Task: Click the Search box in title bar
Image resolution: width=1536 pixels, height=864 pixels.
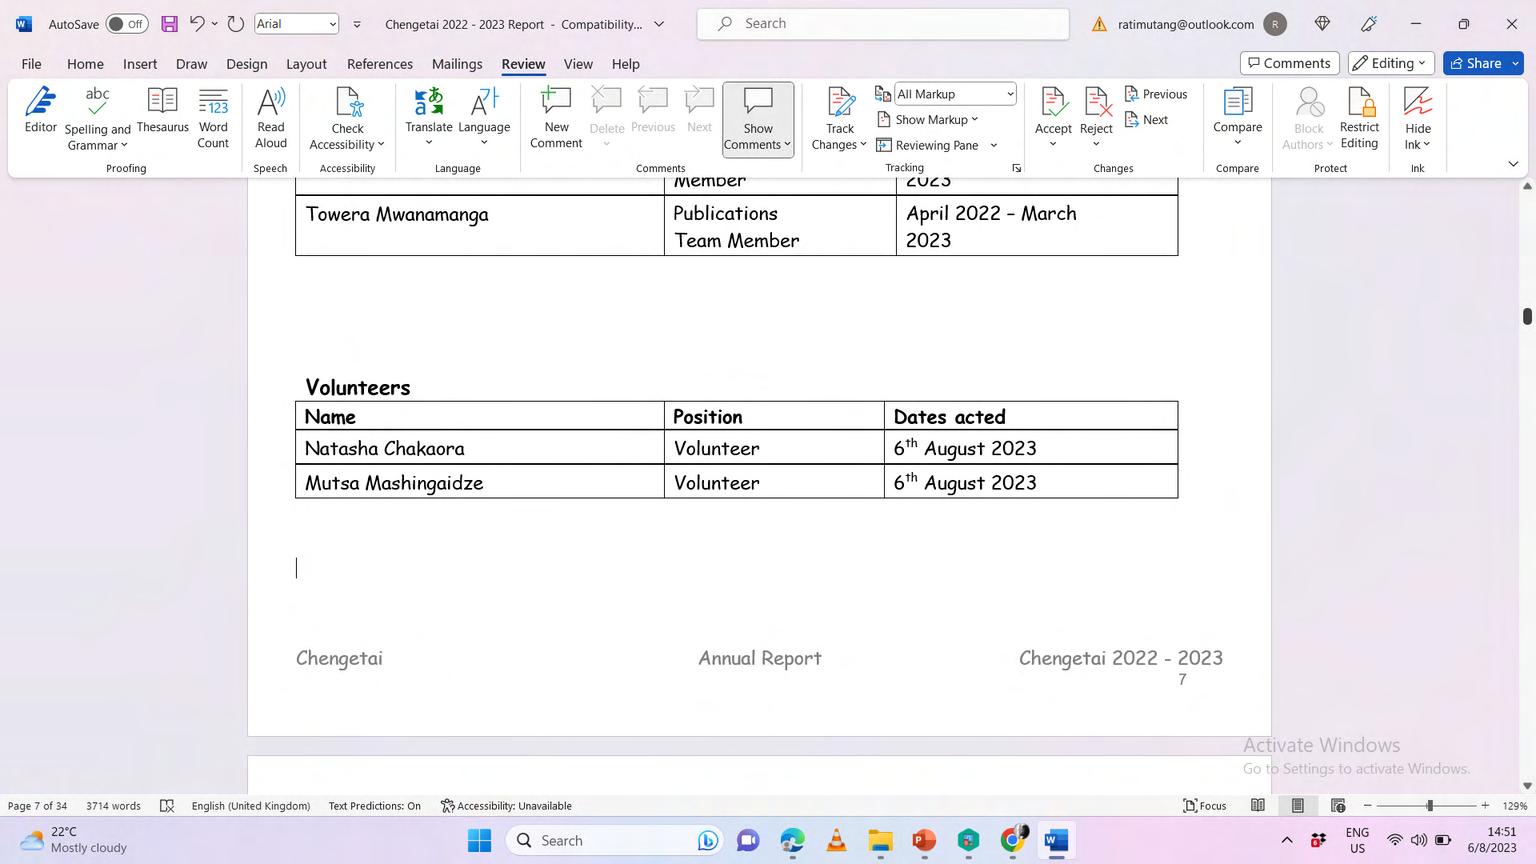Action: point(883,24)
